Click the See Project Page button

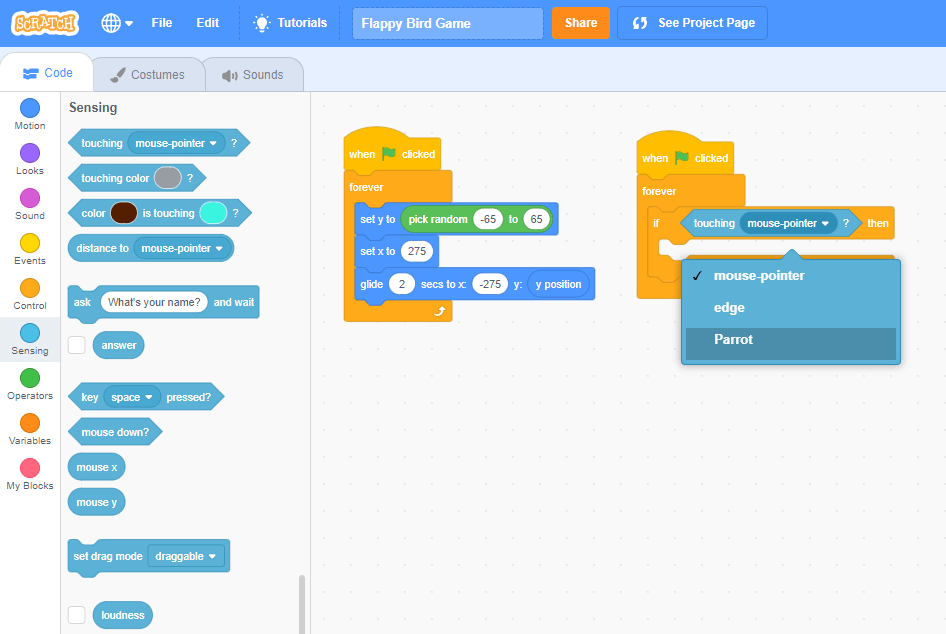(692, 23)
